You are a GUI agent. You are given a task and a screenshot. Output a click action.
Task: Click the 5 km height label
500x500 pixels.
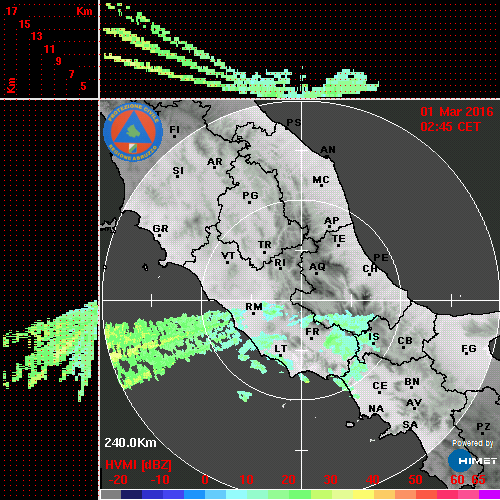(x=83, y=86)
